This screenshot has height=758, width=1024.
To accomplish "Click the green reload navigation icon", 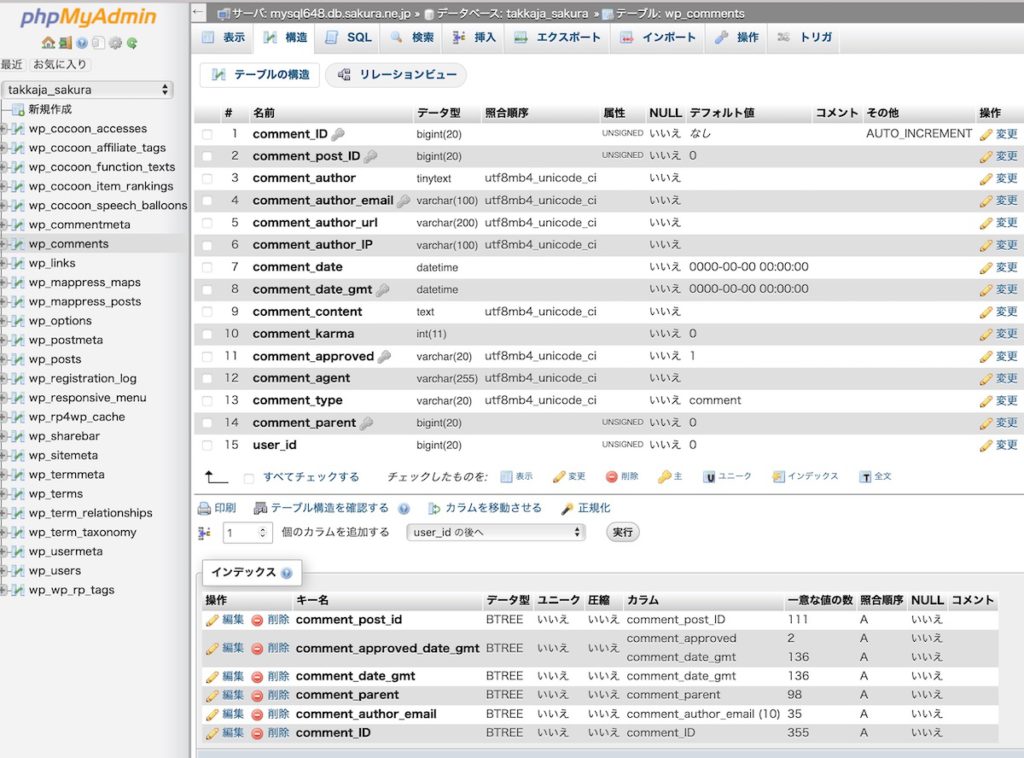I will click(132, 43).
